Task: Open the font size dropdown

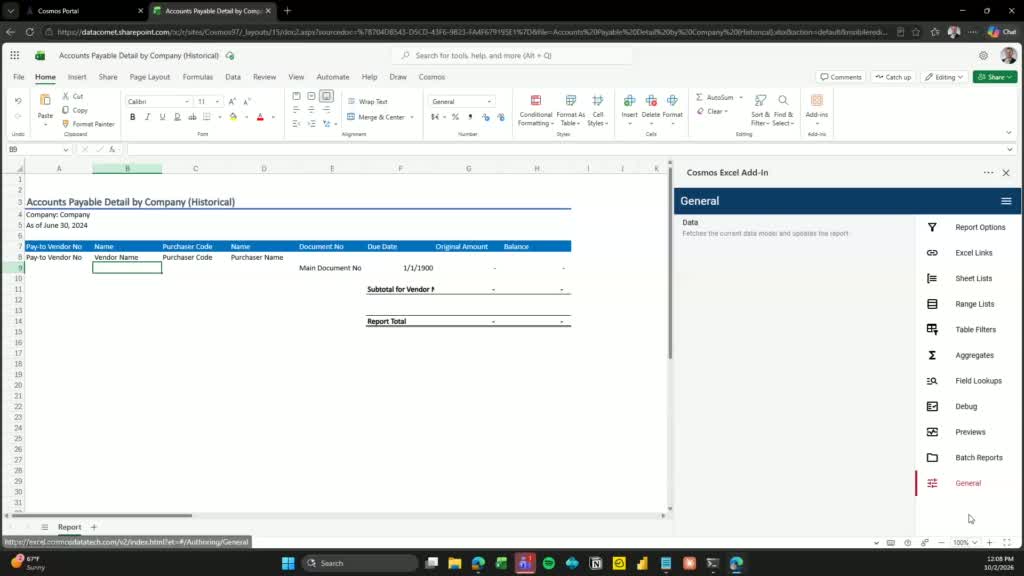Action: click(x=217, y=102)
